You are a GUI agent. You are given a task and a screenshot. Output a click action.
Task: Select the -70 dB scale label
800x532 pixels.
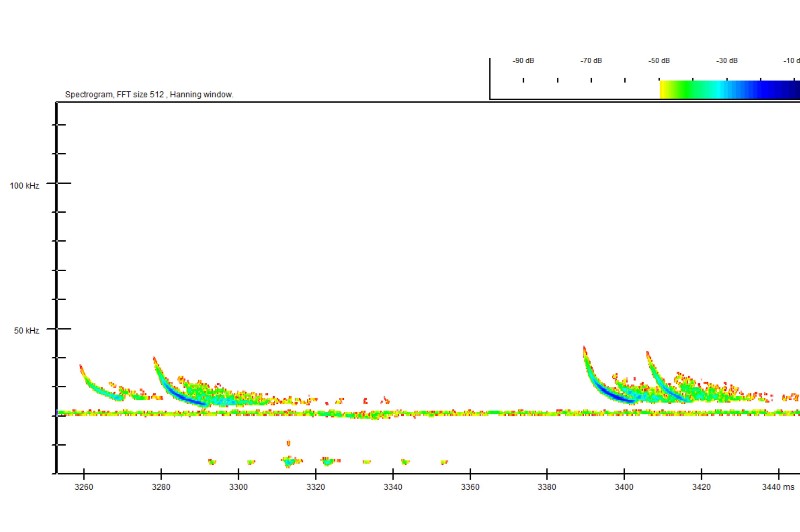click(x=591, y=61)
